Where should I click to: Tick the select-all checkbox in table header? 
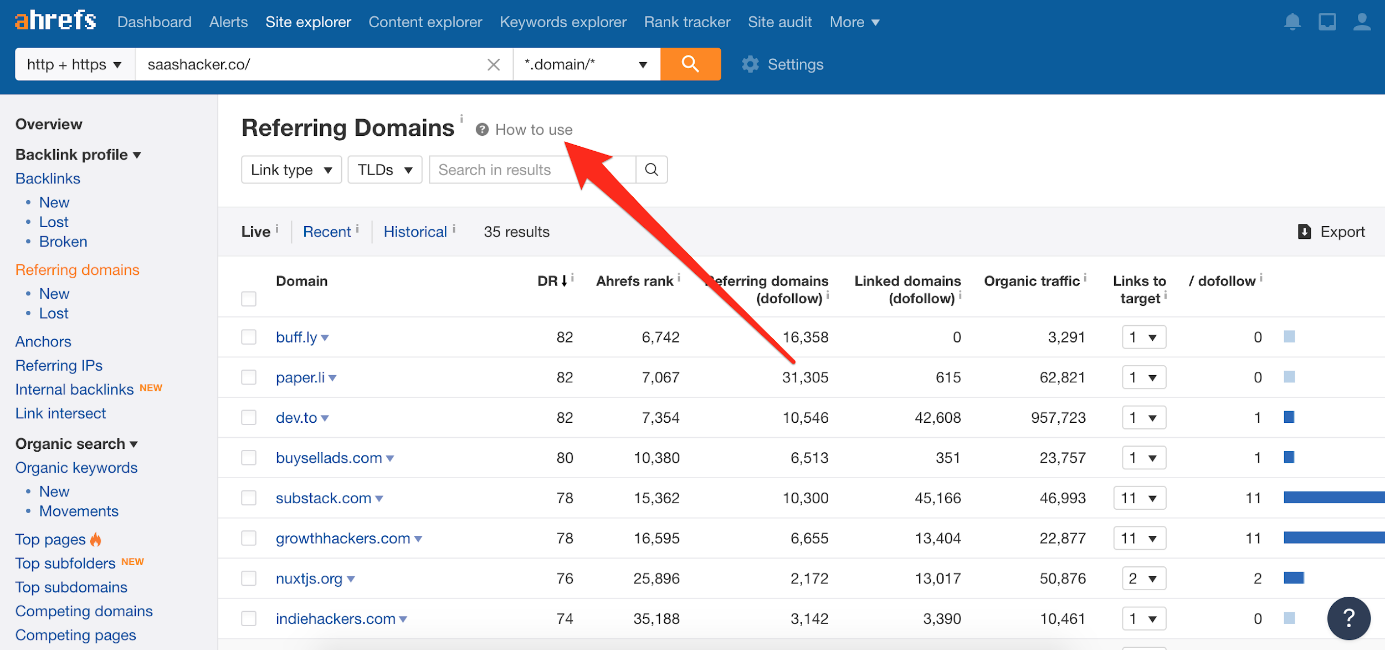pyautogui.click(x=249, y=299)
